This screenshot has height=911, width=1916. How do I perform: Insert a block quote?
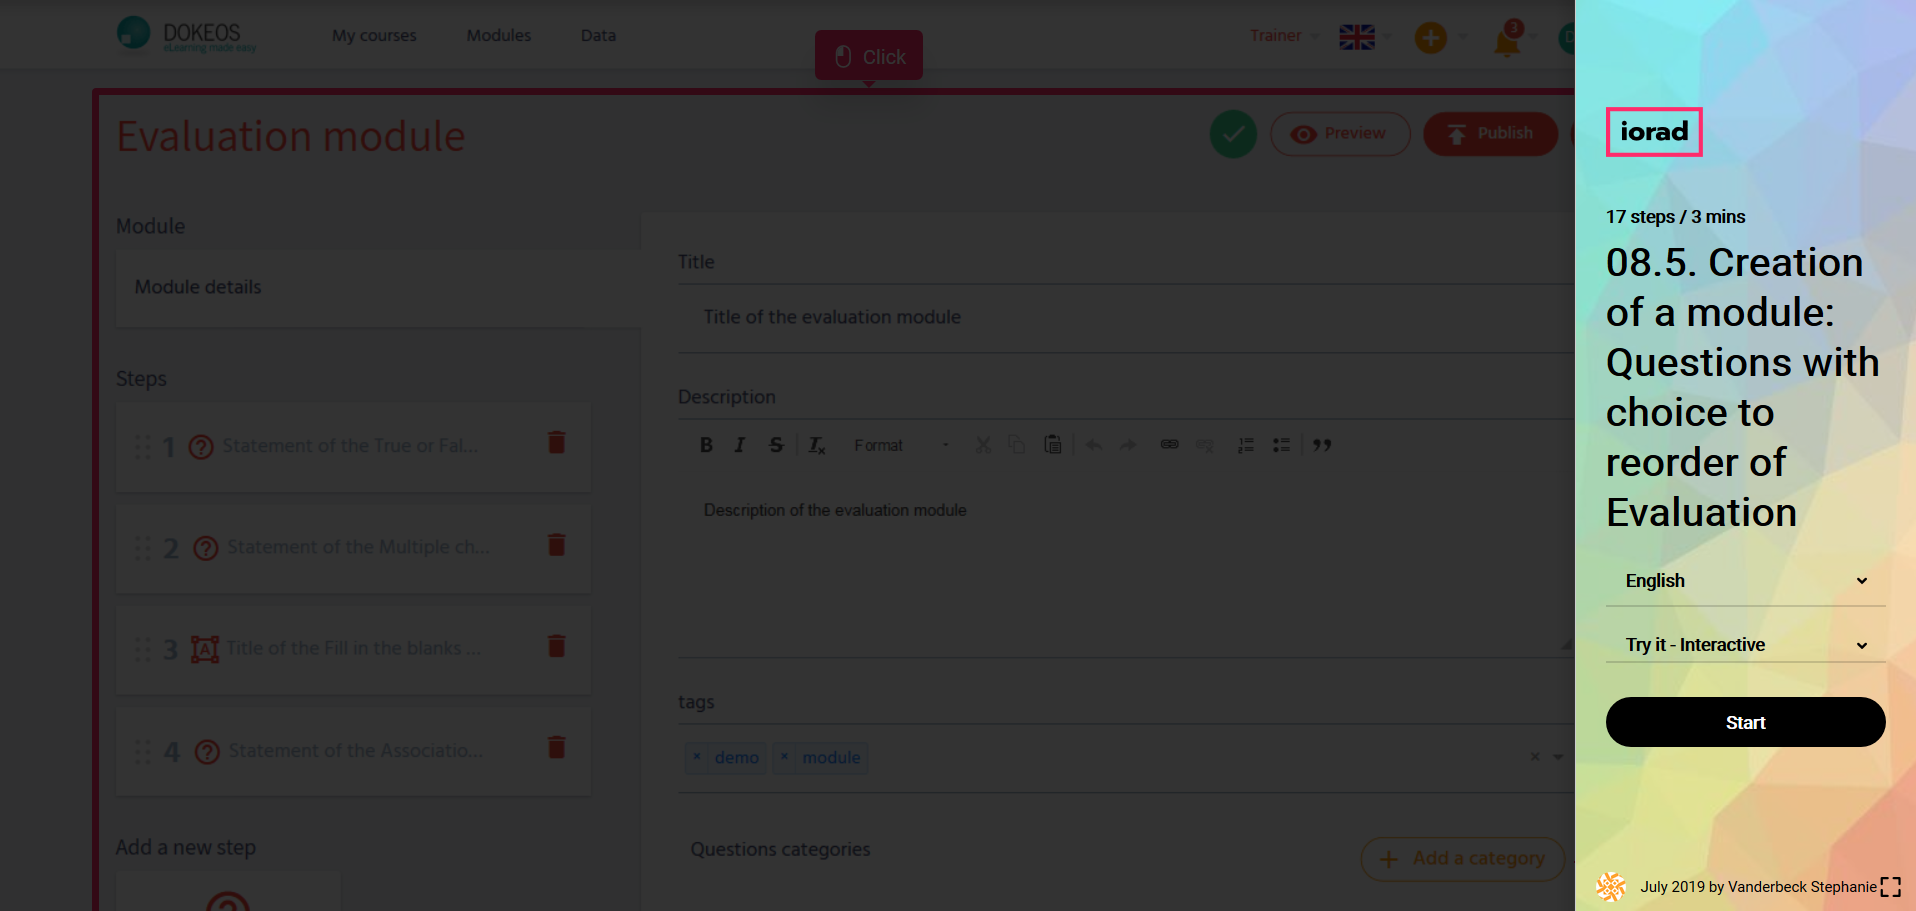(1322, 445)
